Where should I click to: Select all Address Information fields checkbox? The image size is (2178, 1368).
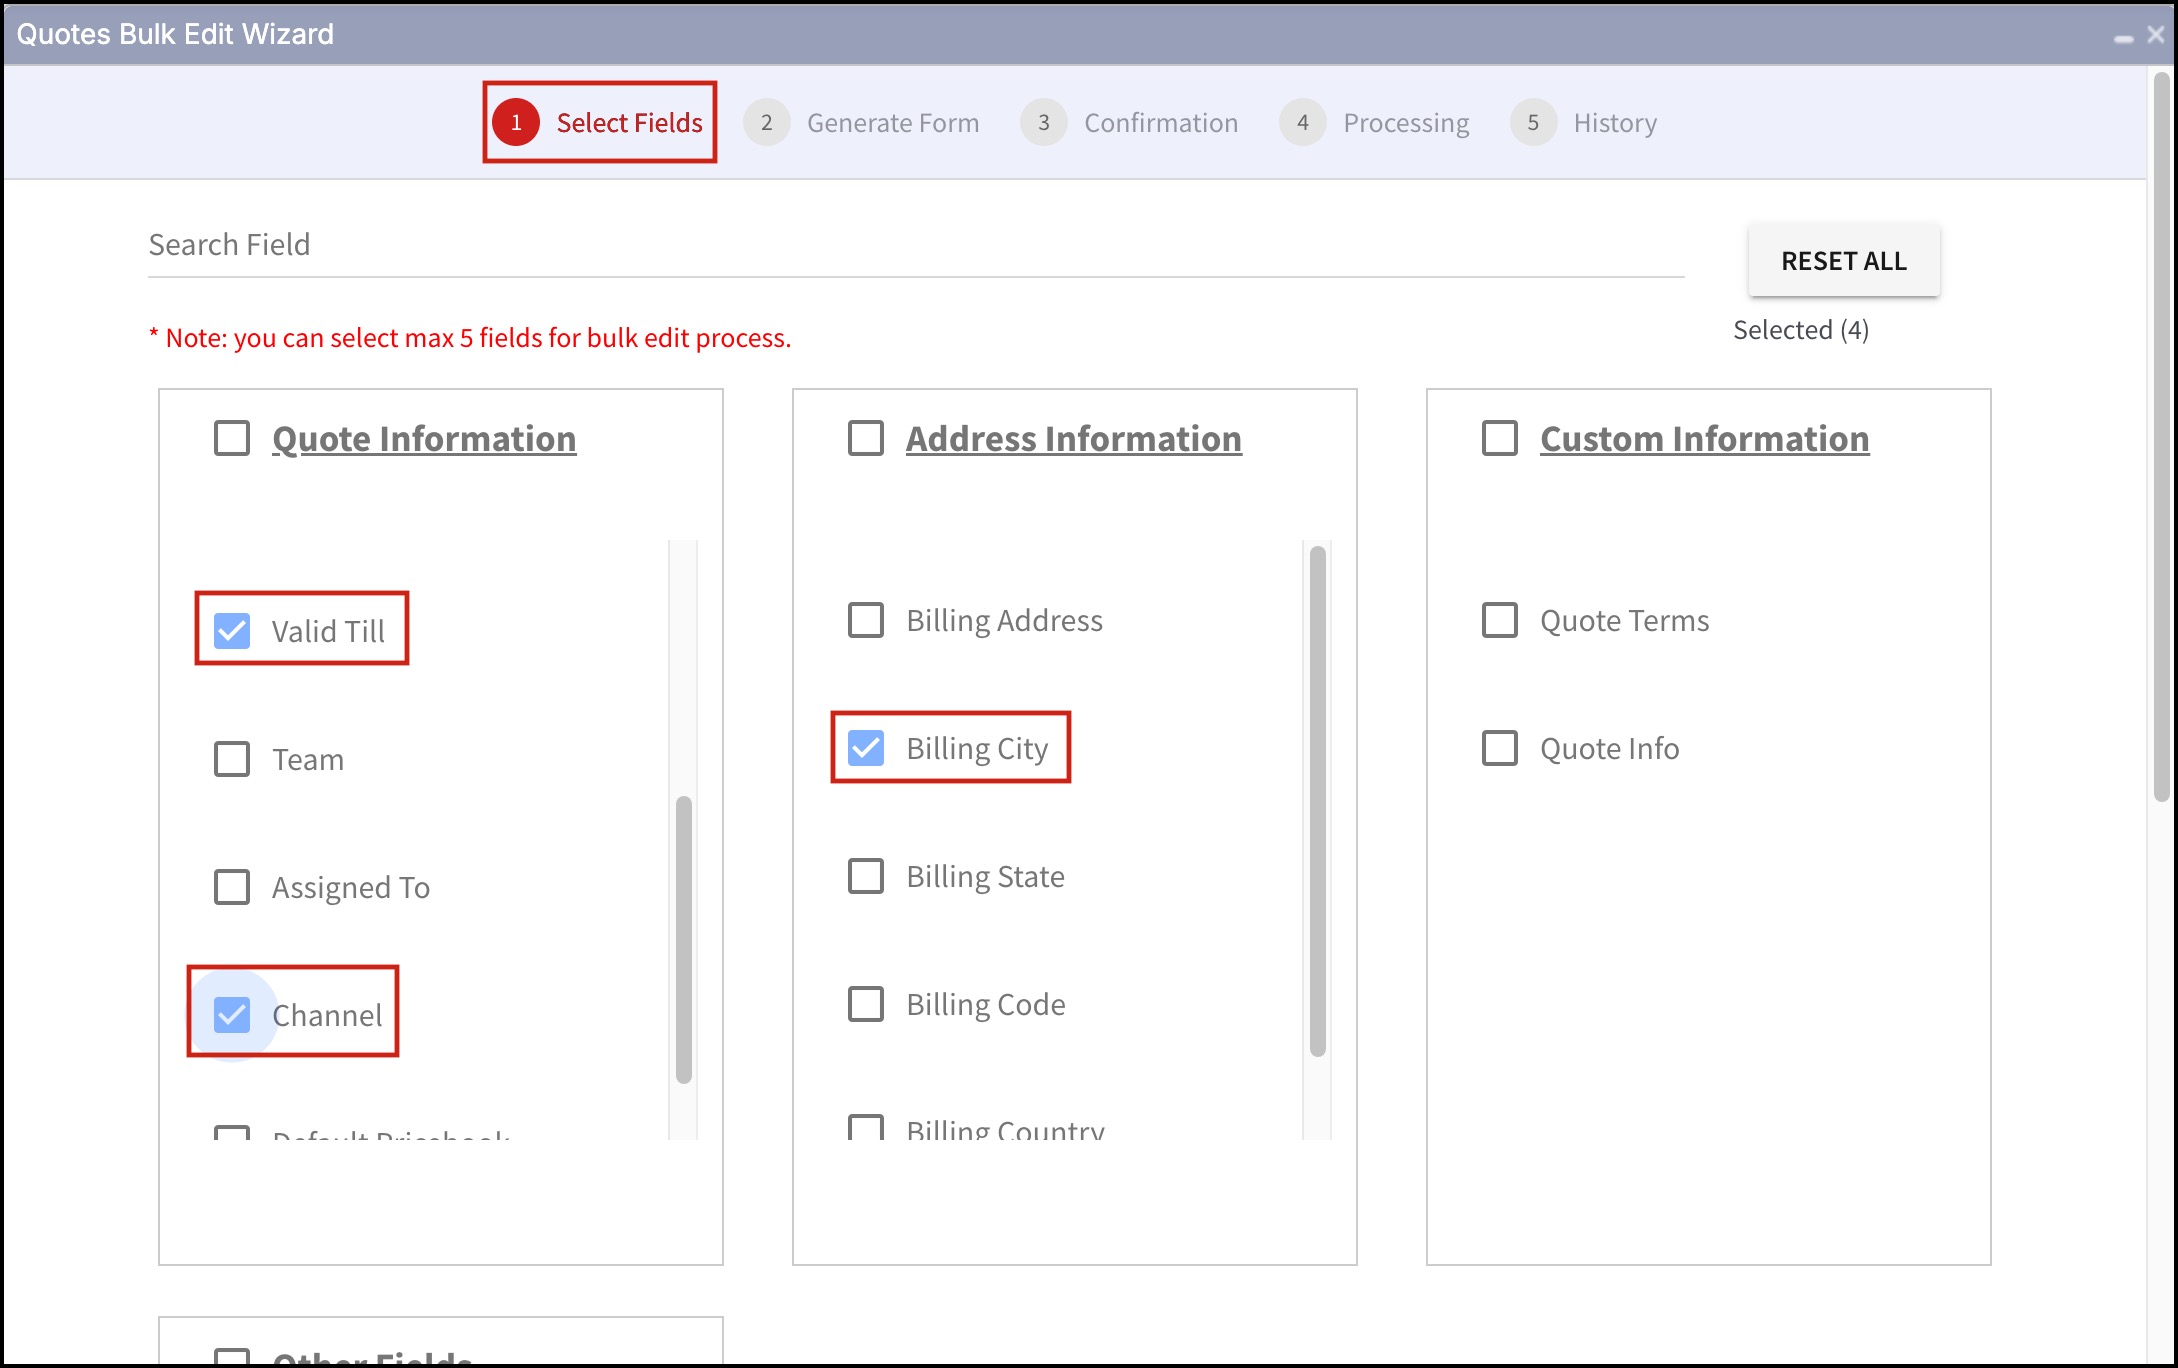(866, 438)
